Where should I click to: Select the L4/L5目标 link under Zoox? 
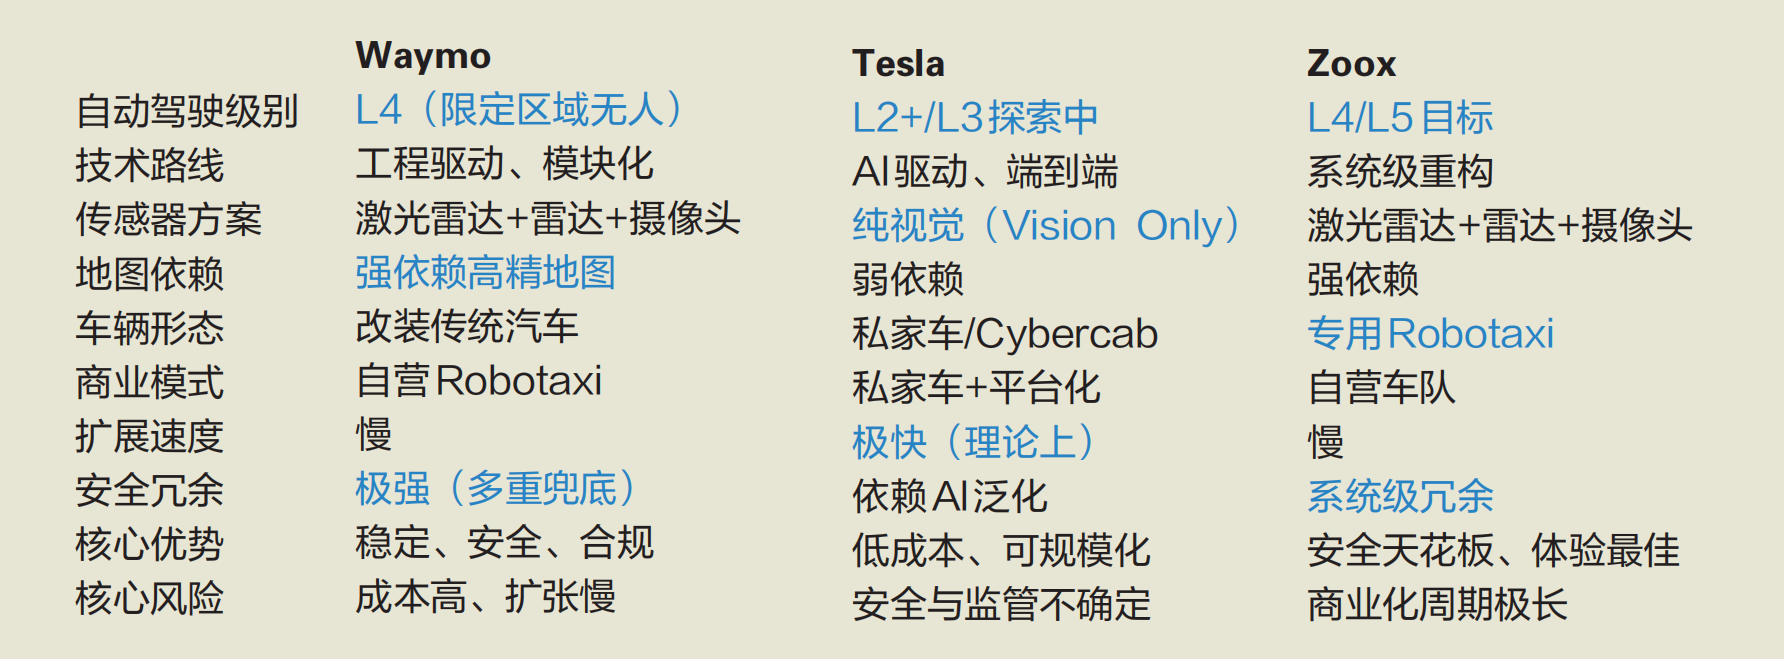[x=1400, y=118]
